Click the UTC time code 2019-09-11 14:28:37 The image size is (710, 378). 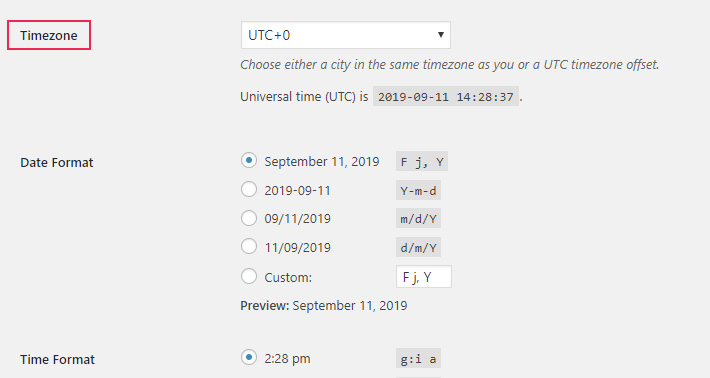[446, 96]
